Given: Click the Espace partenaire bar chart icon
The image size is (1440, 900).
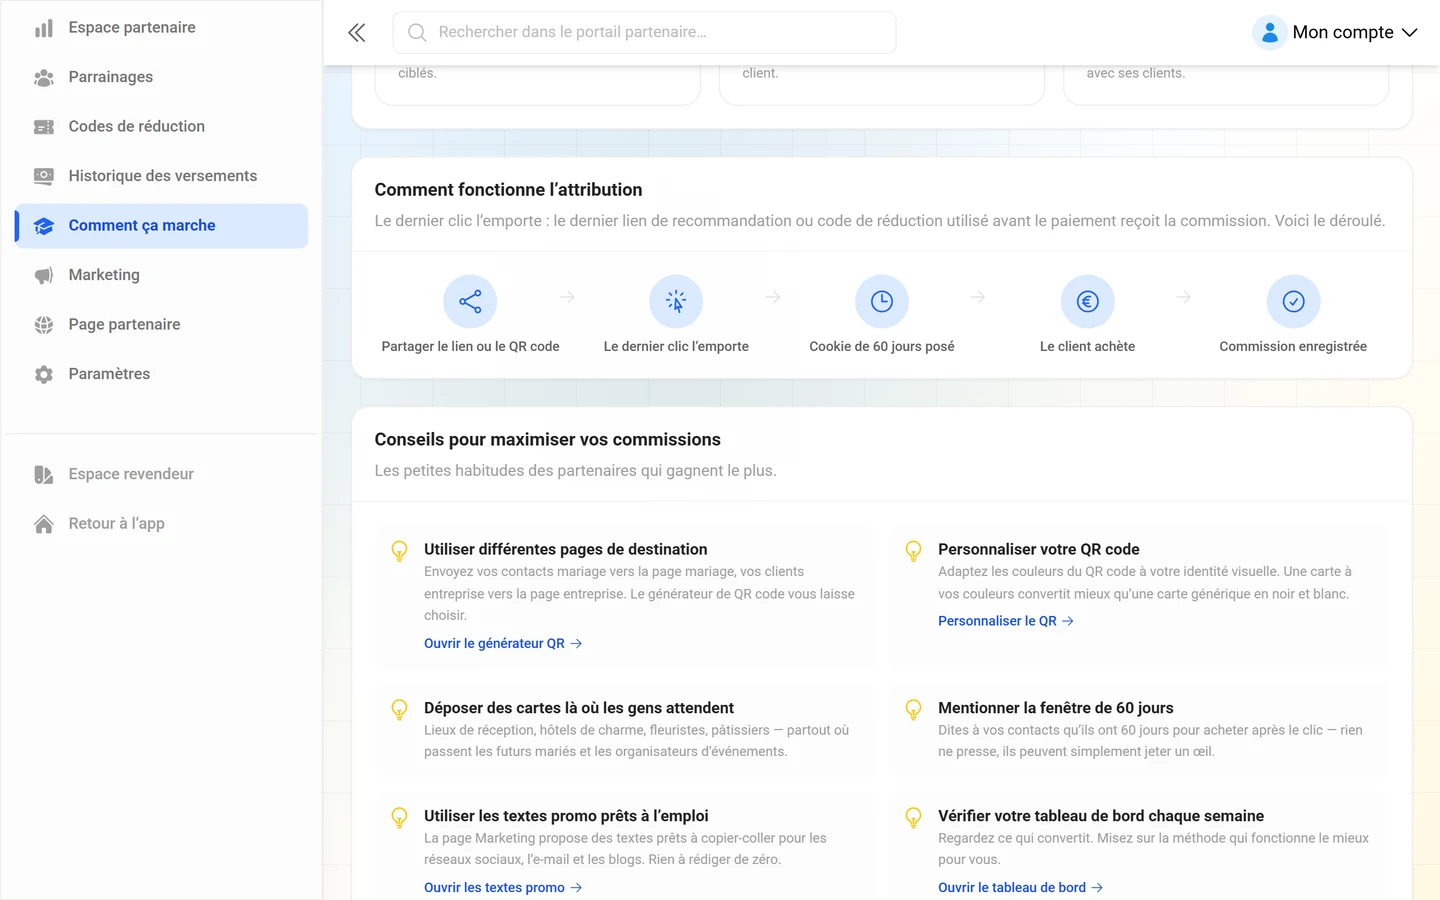Looking at the screenshot, I should [44, 28].
